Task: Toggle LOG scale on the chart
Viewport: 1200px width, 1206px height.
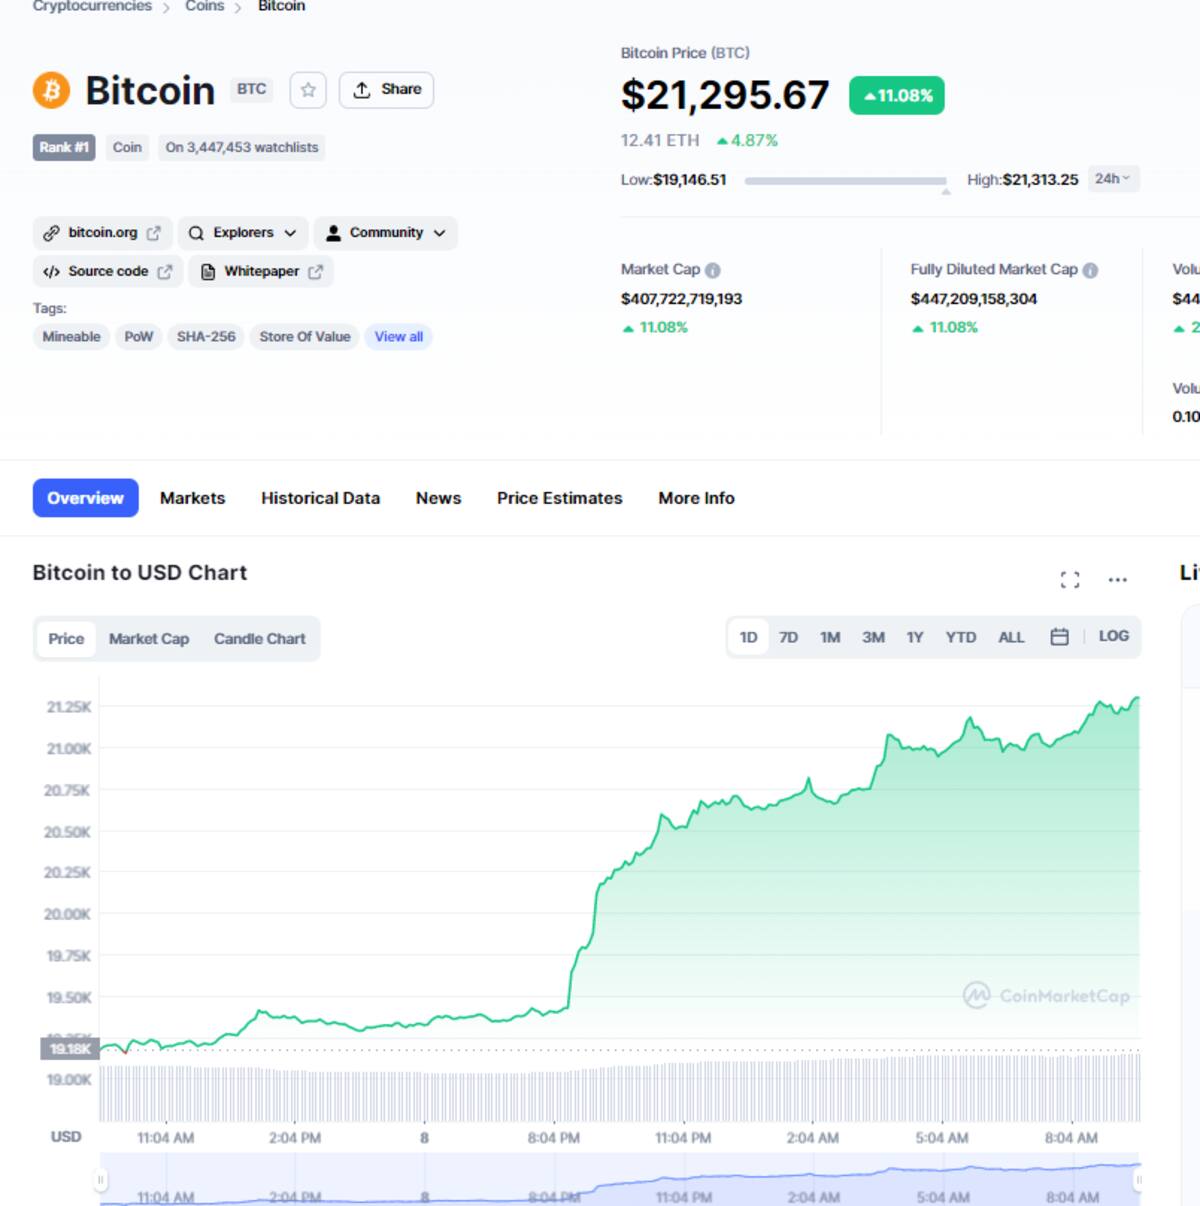Action: [x=1114, y=636]
